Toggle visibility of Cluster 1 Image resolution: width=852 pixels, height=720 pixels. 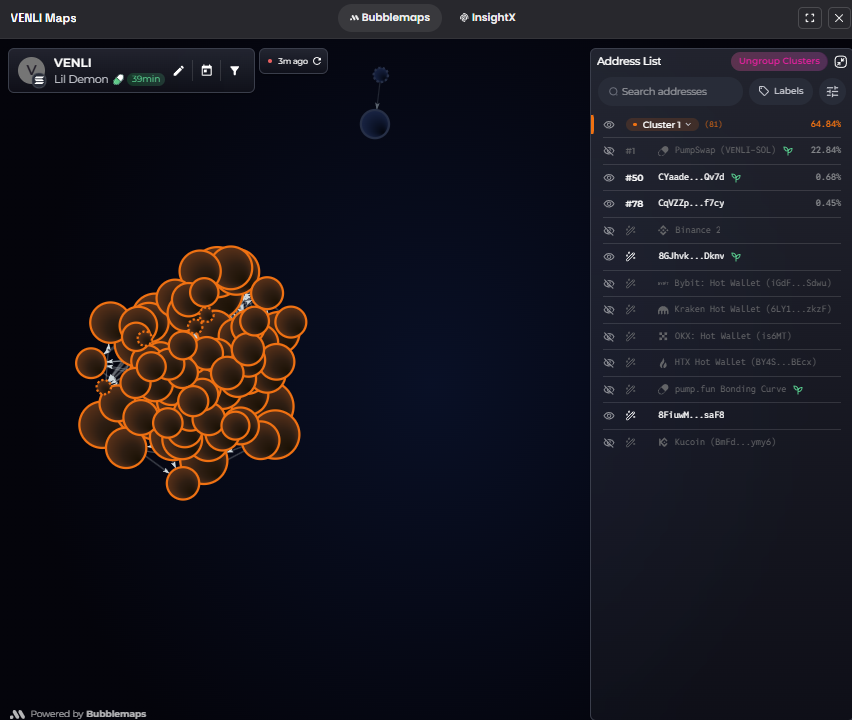click(609, 124)
